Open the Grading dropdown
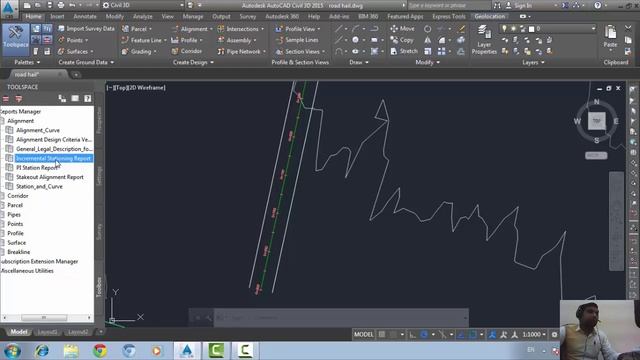This screenshot has height=360, width=640. (139, 51)
